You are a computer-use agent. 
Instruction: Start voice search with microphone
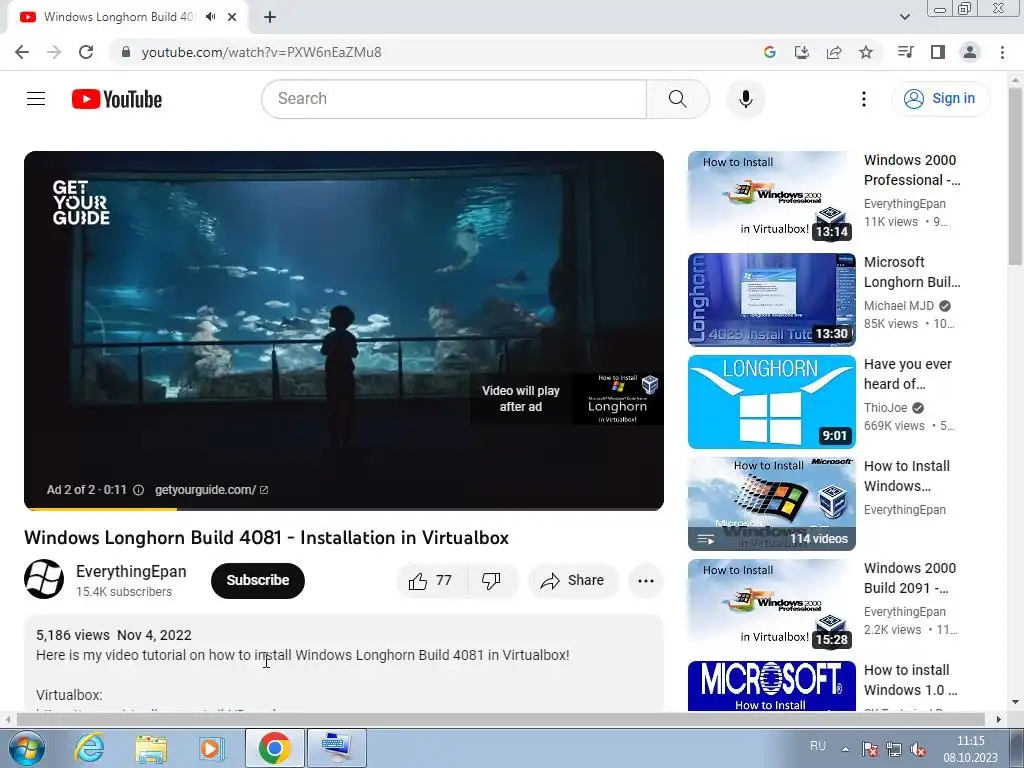click(745, 99)
